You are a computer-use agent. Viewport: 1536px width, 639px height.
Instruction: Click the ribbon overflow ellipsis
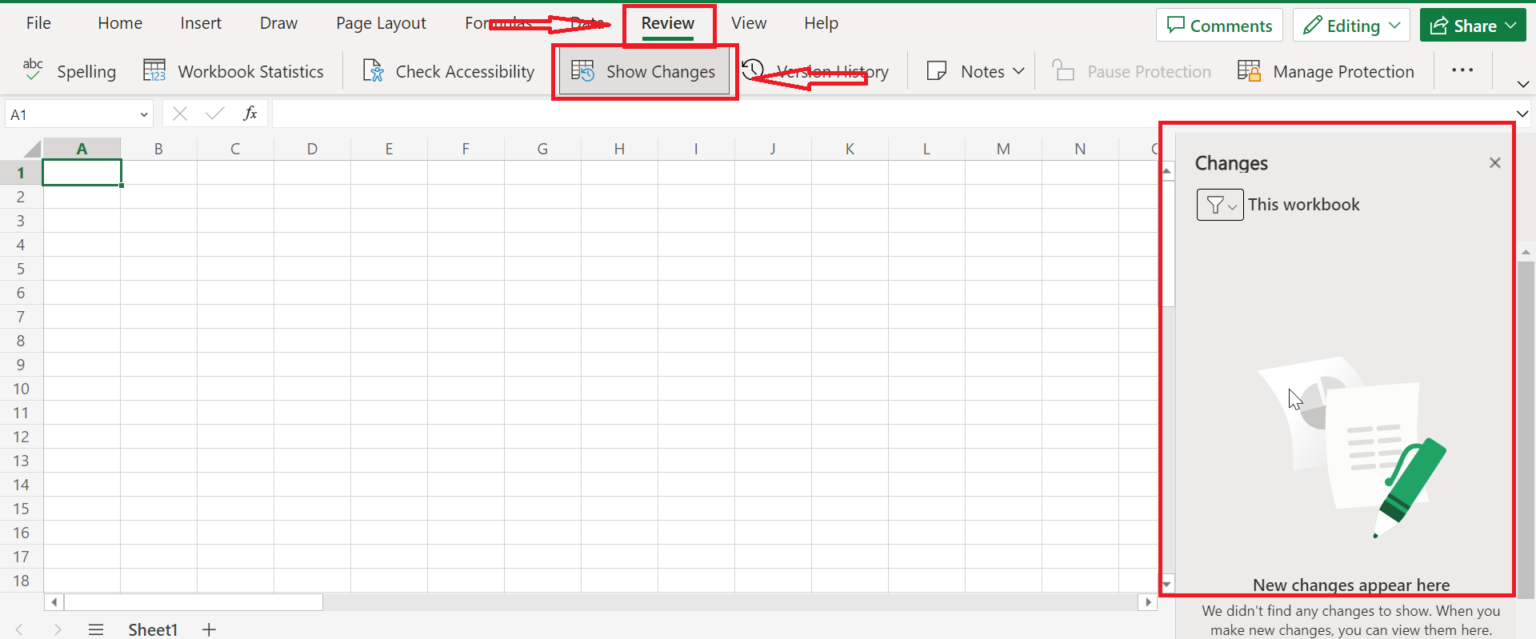[x=1463, y=70]
